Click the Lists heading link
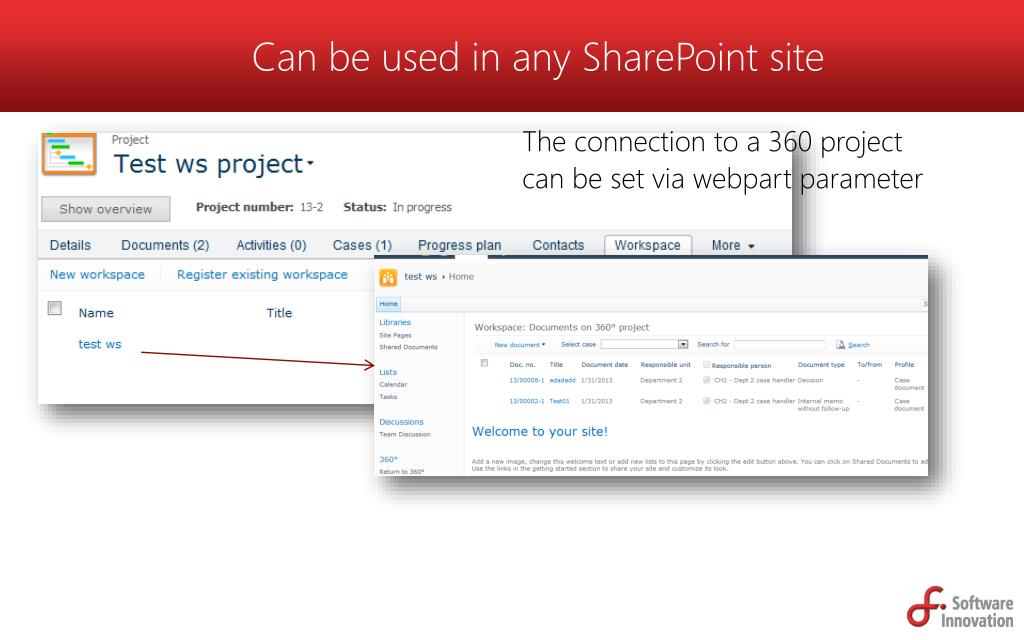 tap(388, 372)
